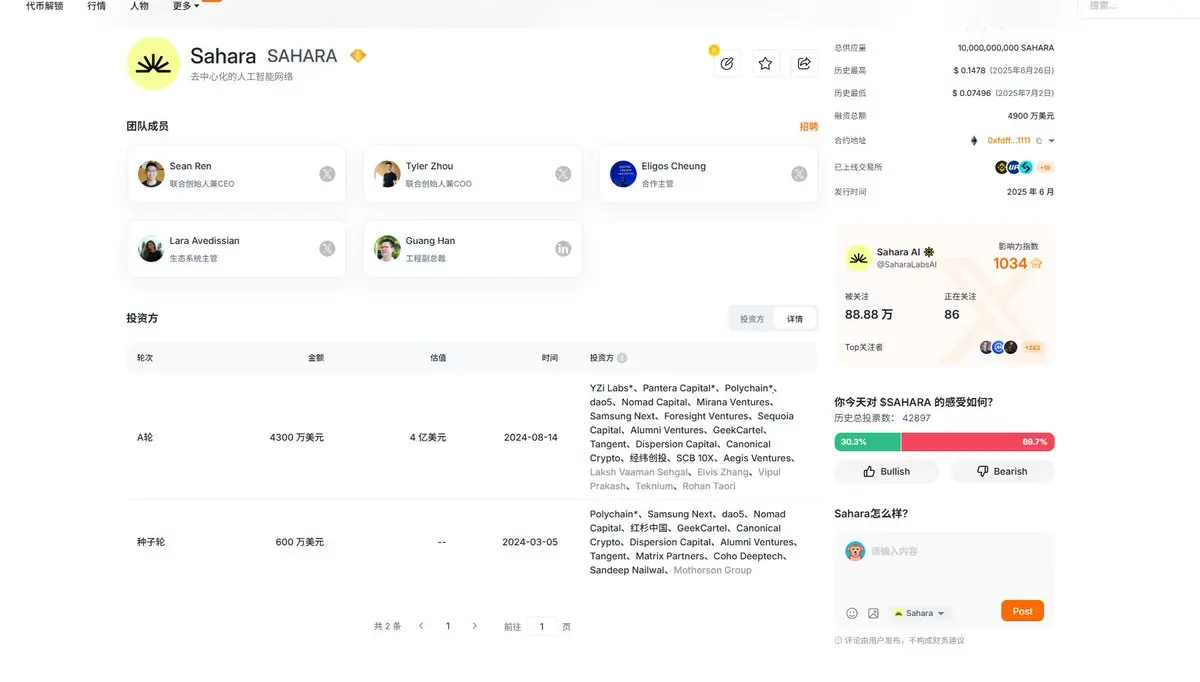Viewport: 1200px width, 682px height.
Task: Click the Ethereum icon beside contract address
Action: (x=974, y=141)
